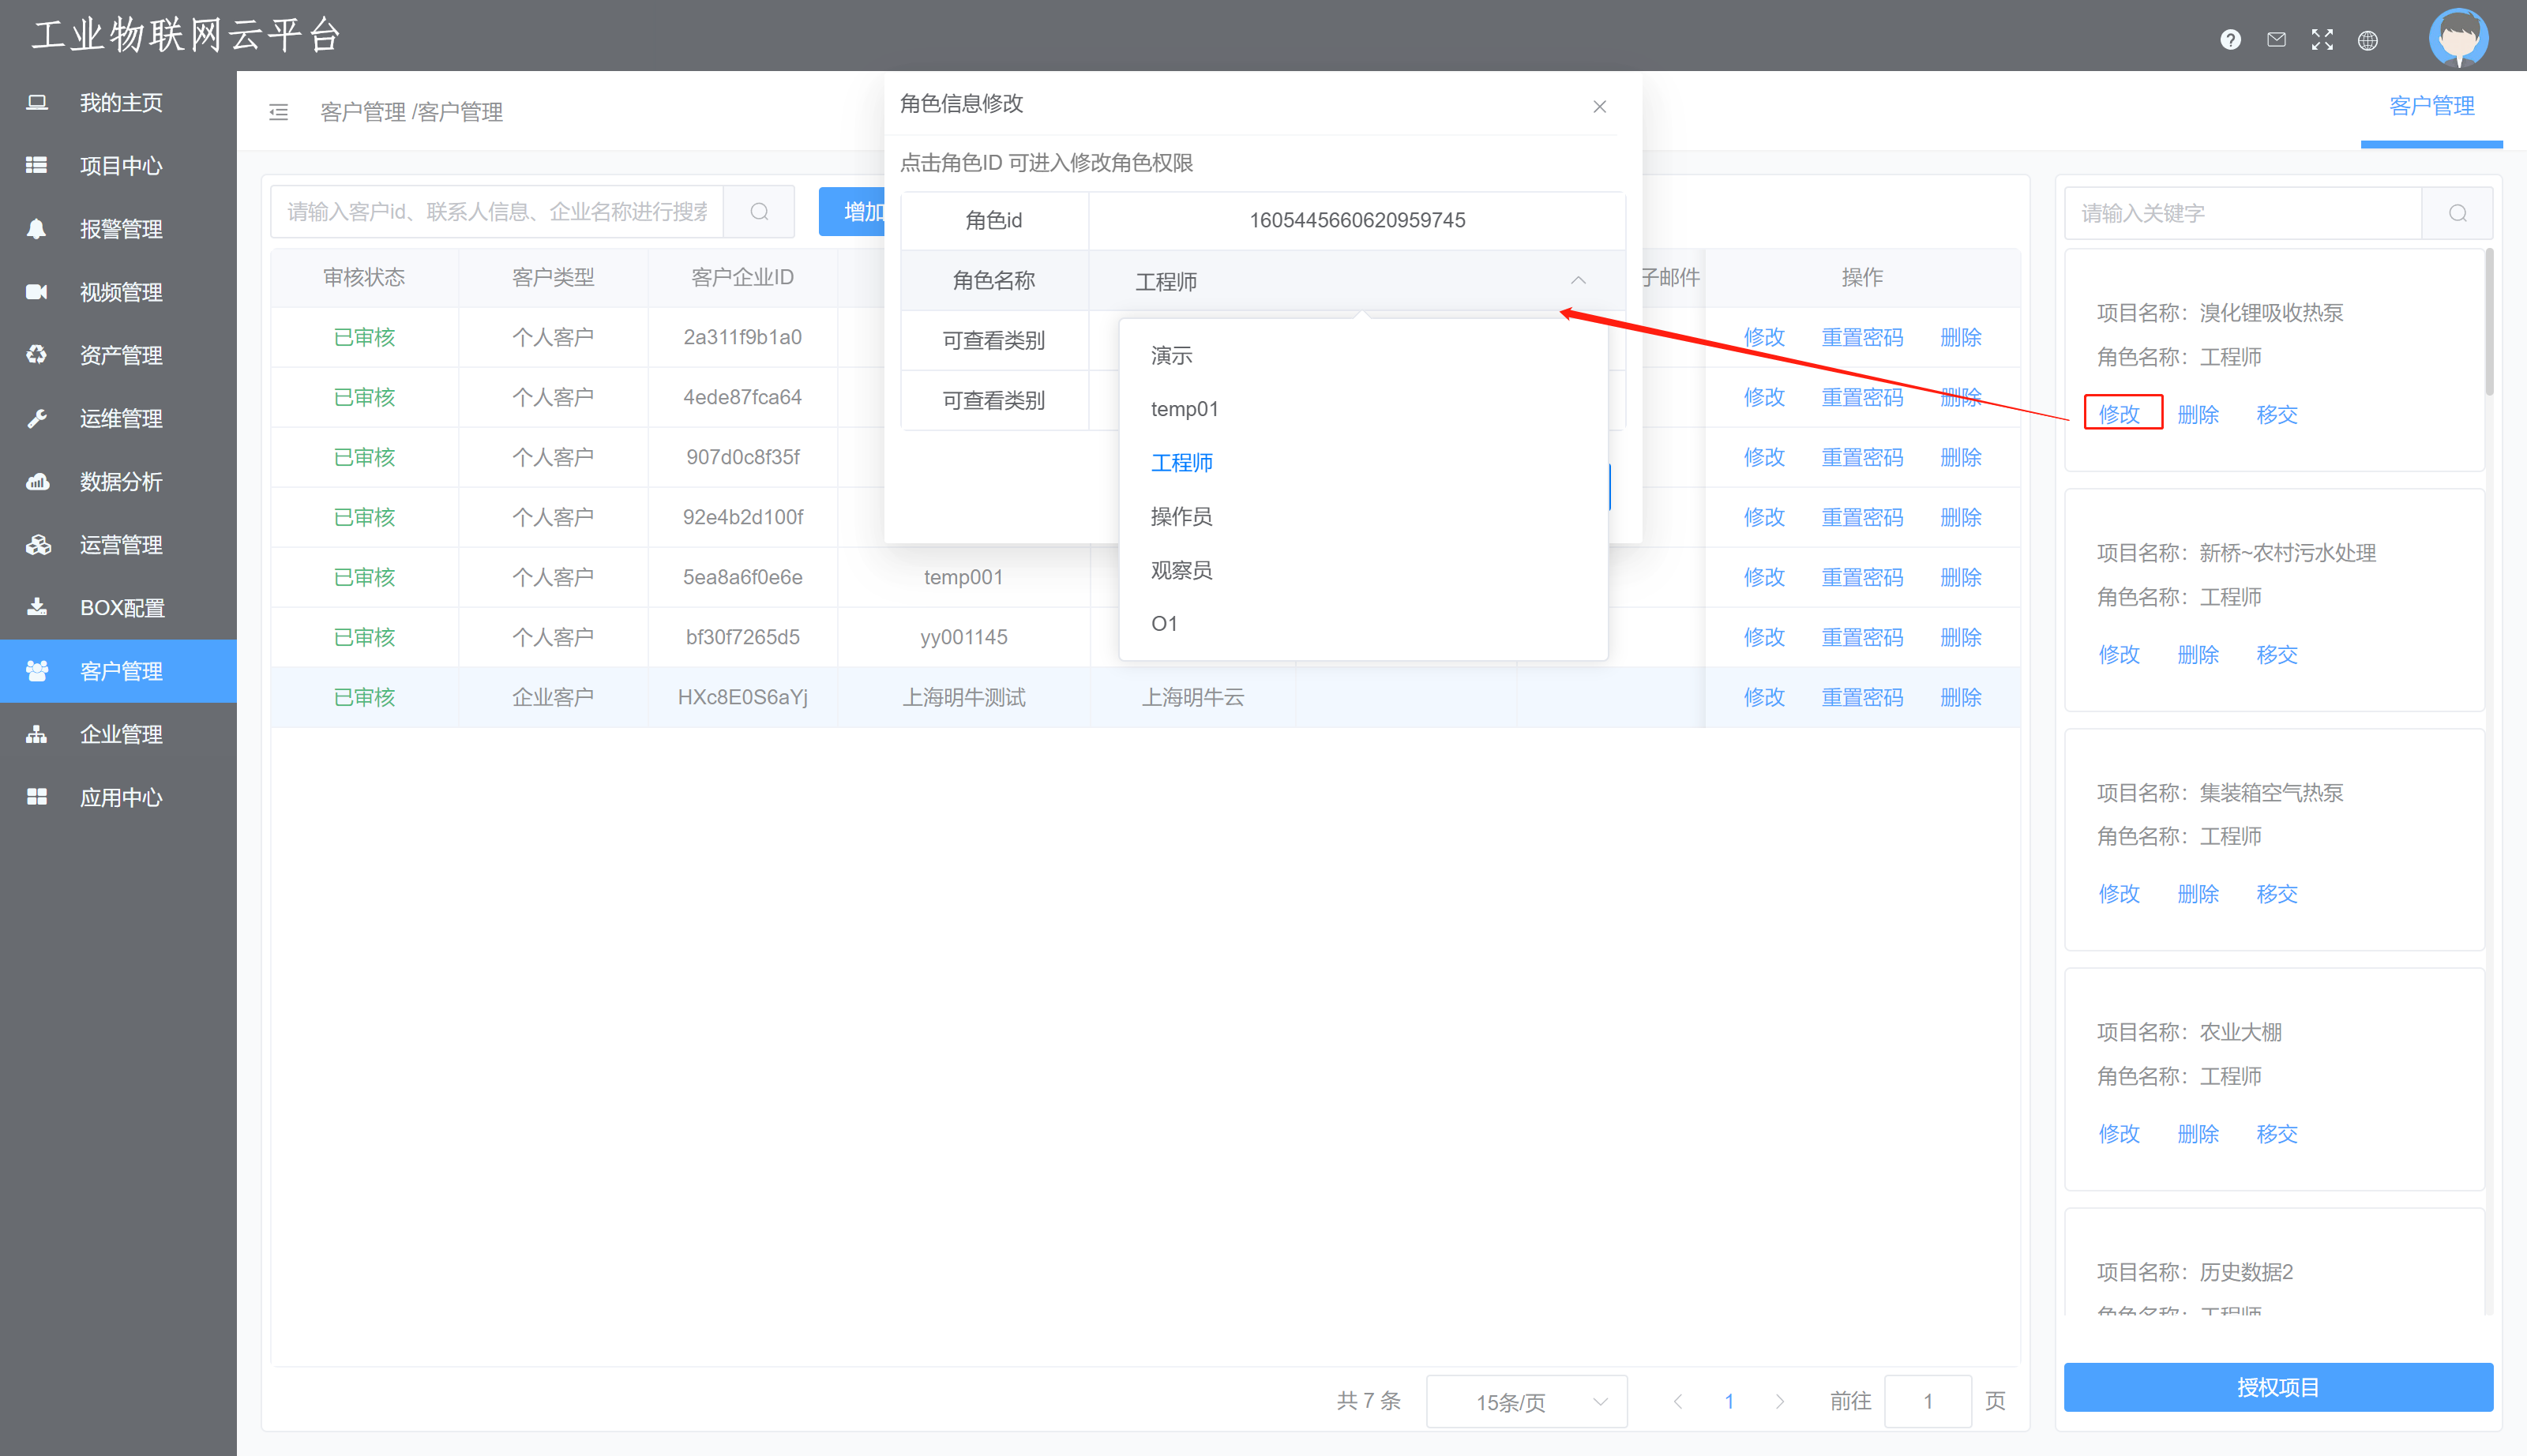The height and width of the screenshot is (1456, 2527).
Task: Click 删除 for 溴化锂吸收热泵 project
Action: (2198, 414)
